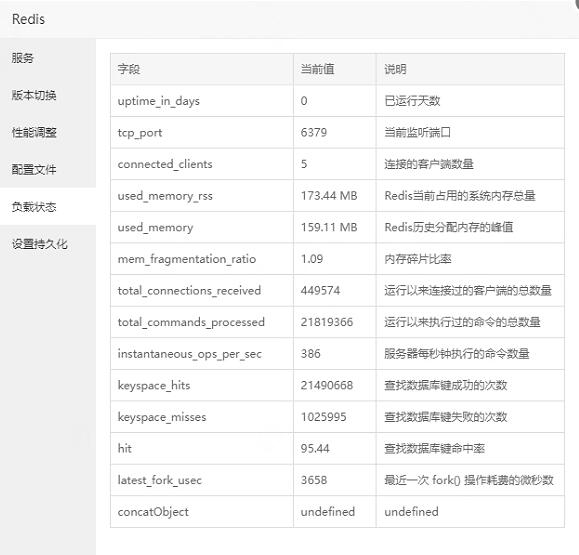Click the used_memory_rss field cell
The width and height of the screenshot is (579, 555).
pos(202,196)
